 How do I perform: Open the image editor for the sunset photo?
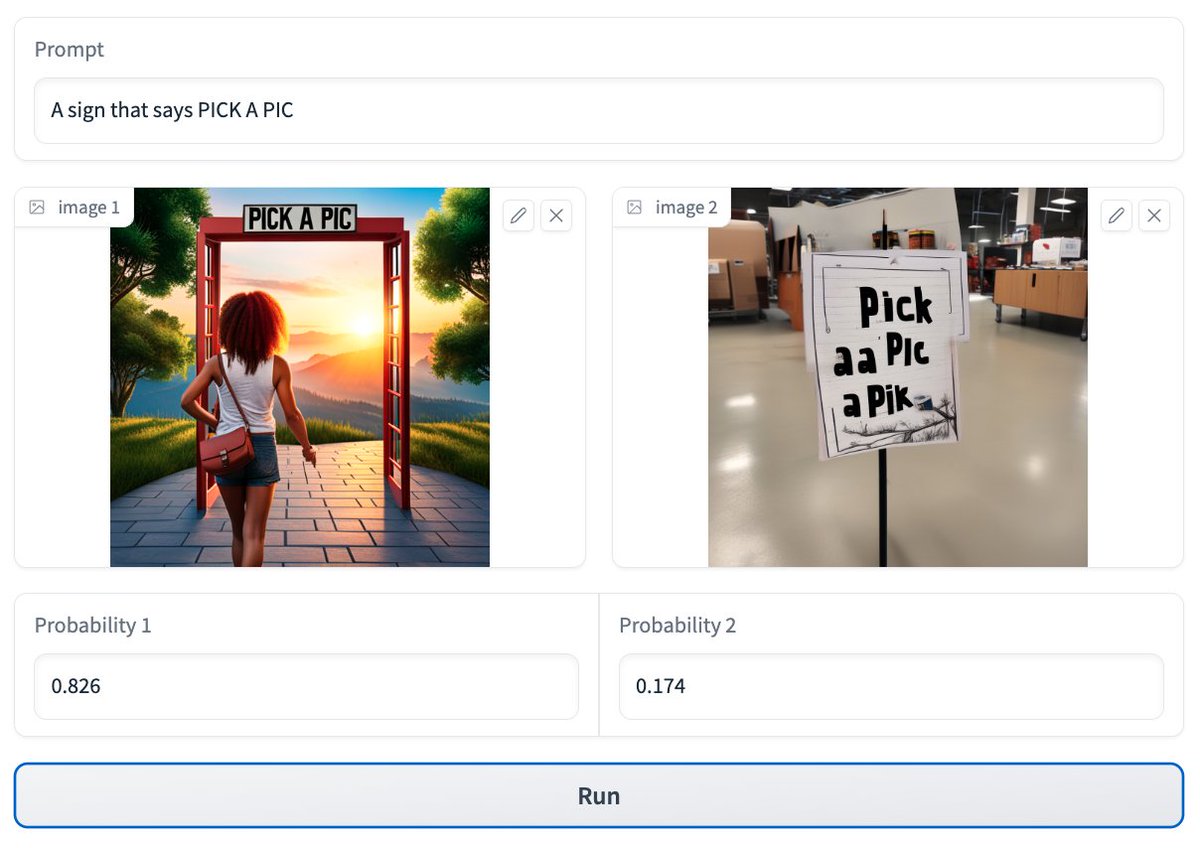point(518,215)
